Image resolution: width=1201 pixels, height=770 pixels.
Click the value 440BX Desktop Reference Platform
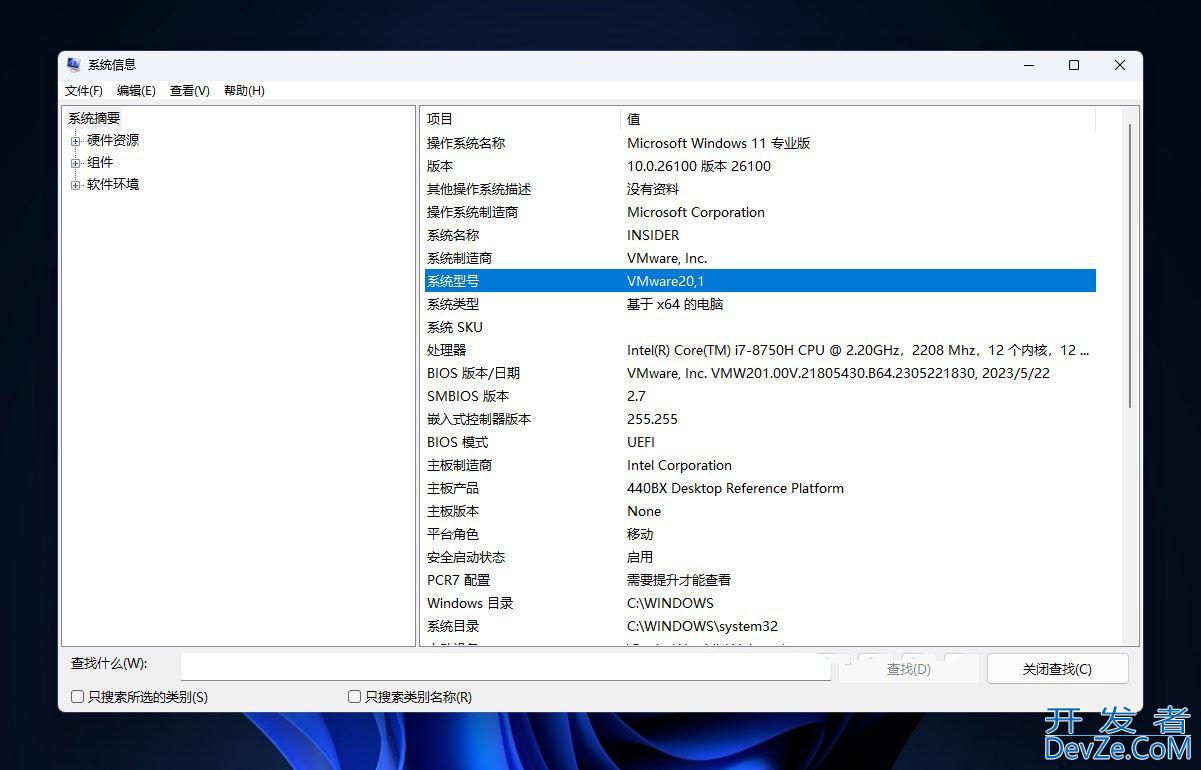[735, 488]
